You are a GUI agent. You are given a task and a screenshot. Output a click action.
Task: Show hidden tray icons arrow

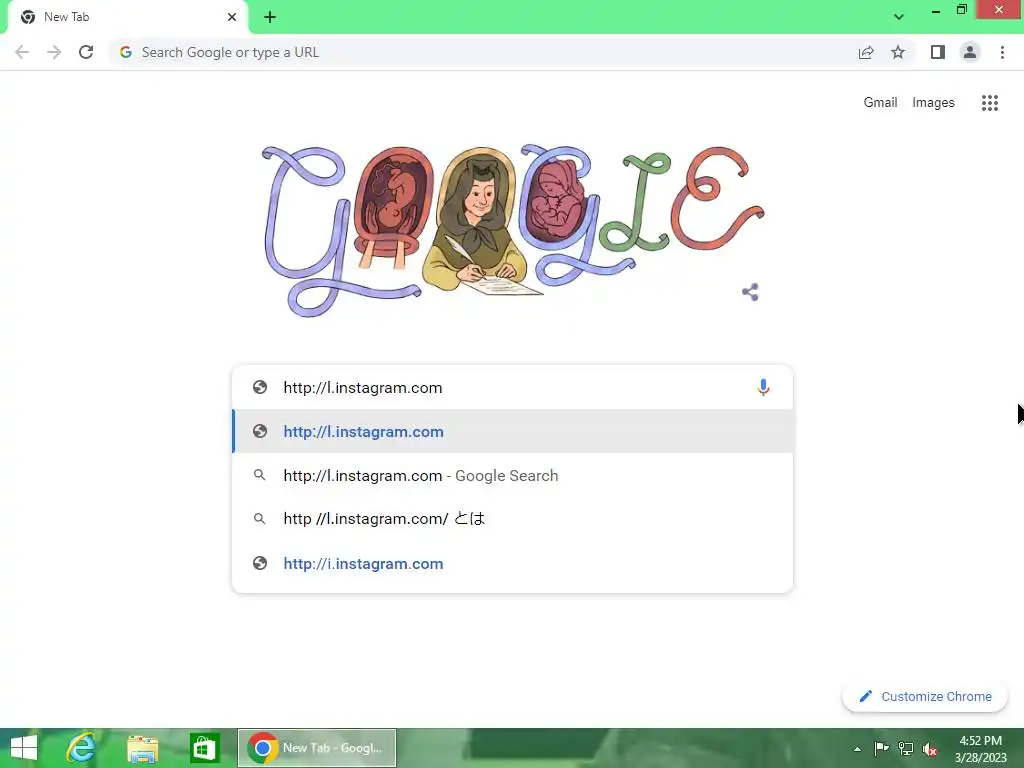(857, 749)
